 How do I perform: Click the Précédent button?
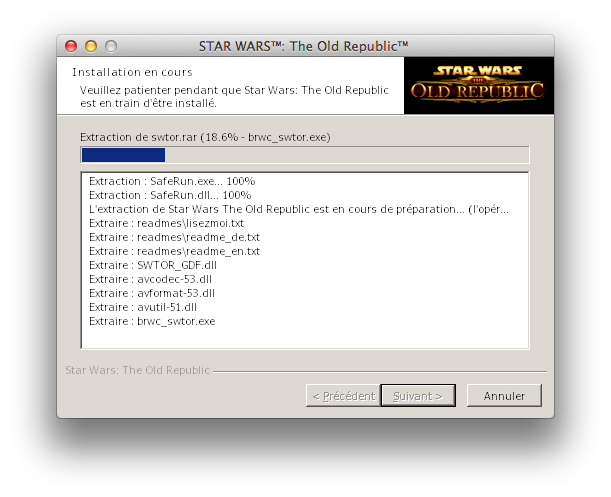coord(343,396)
